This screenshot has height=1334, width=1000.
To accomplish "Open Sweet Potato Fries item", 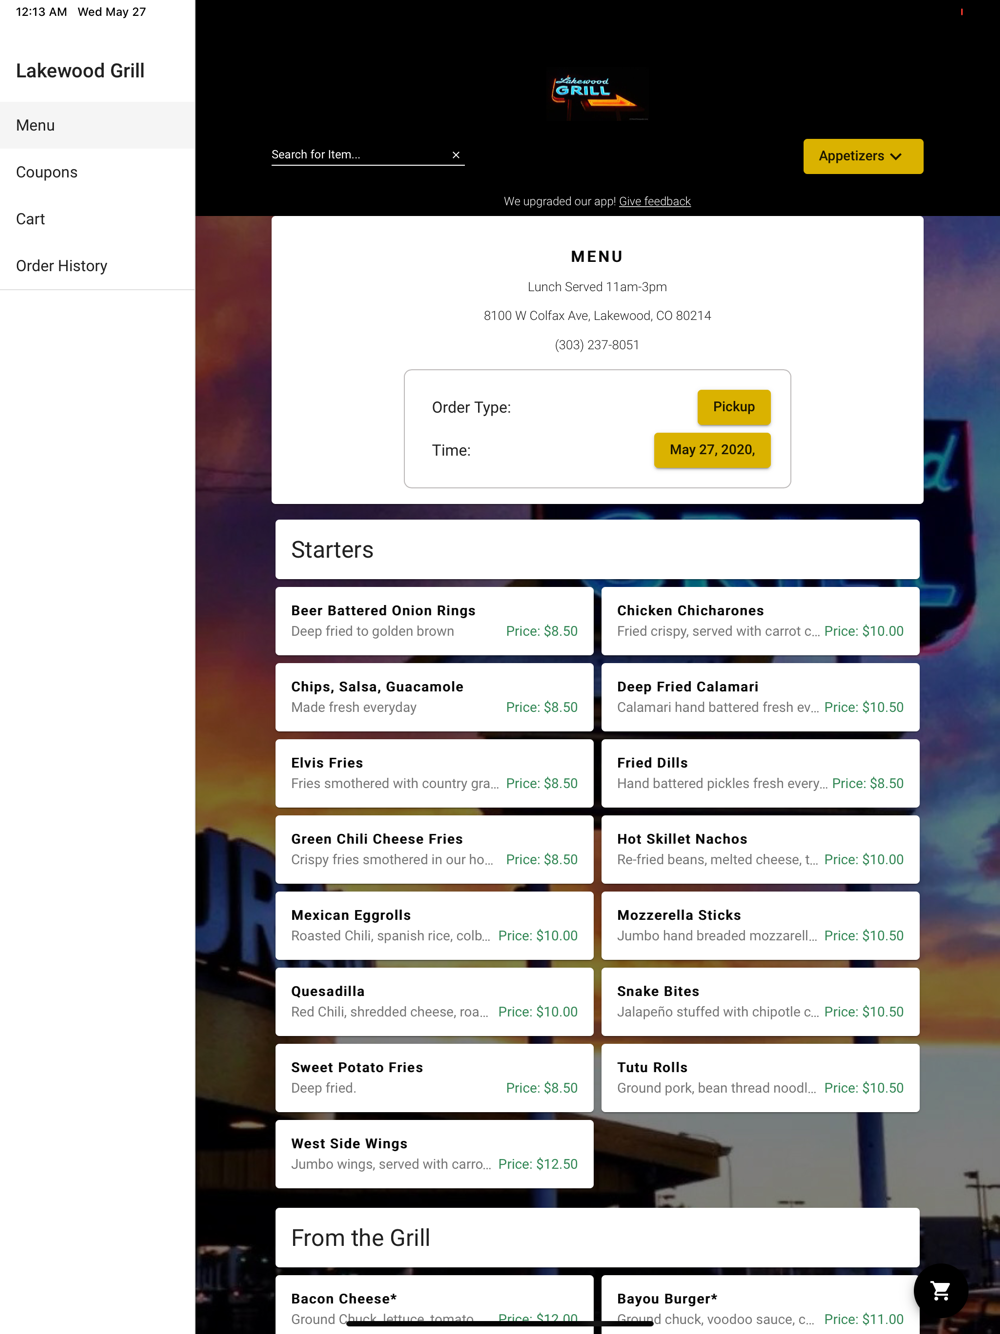I will click(x=434, y=1078).
